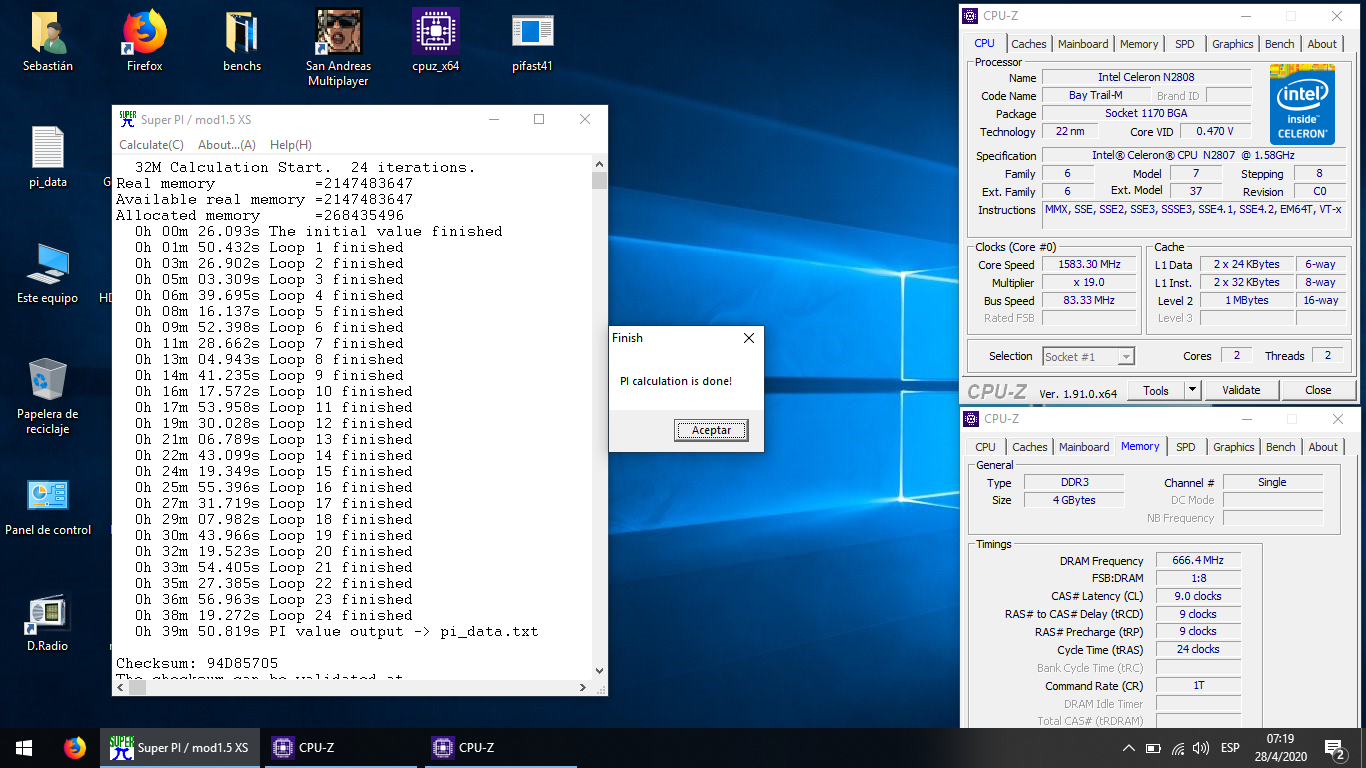This screenshot has height=768, width=1366.
Task: Open the Calculate(C) menu in Super PI
Action: [152, 145]
